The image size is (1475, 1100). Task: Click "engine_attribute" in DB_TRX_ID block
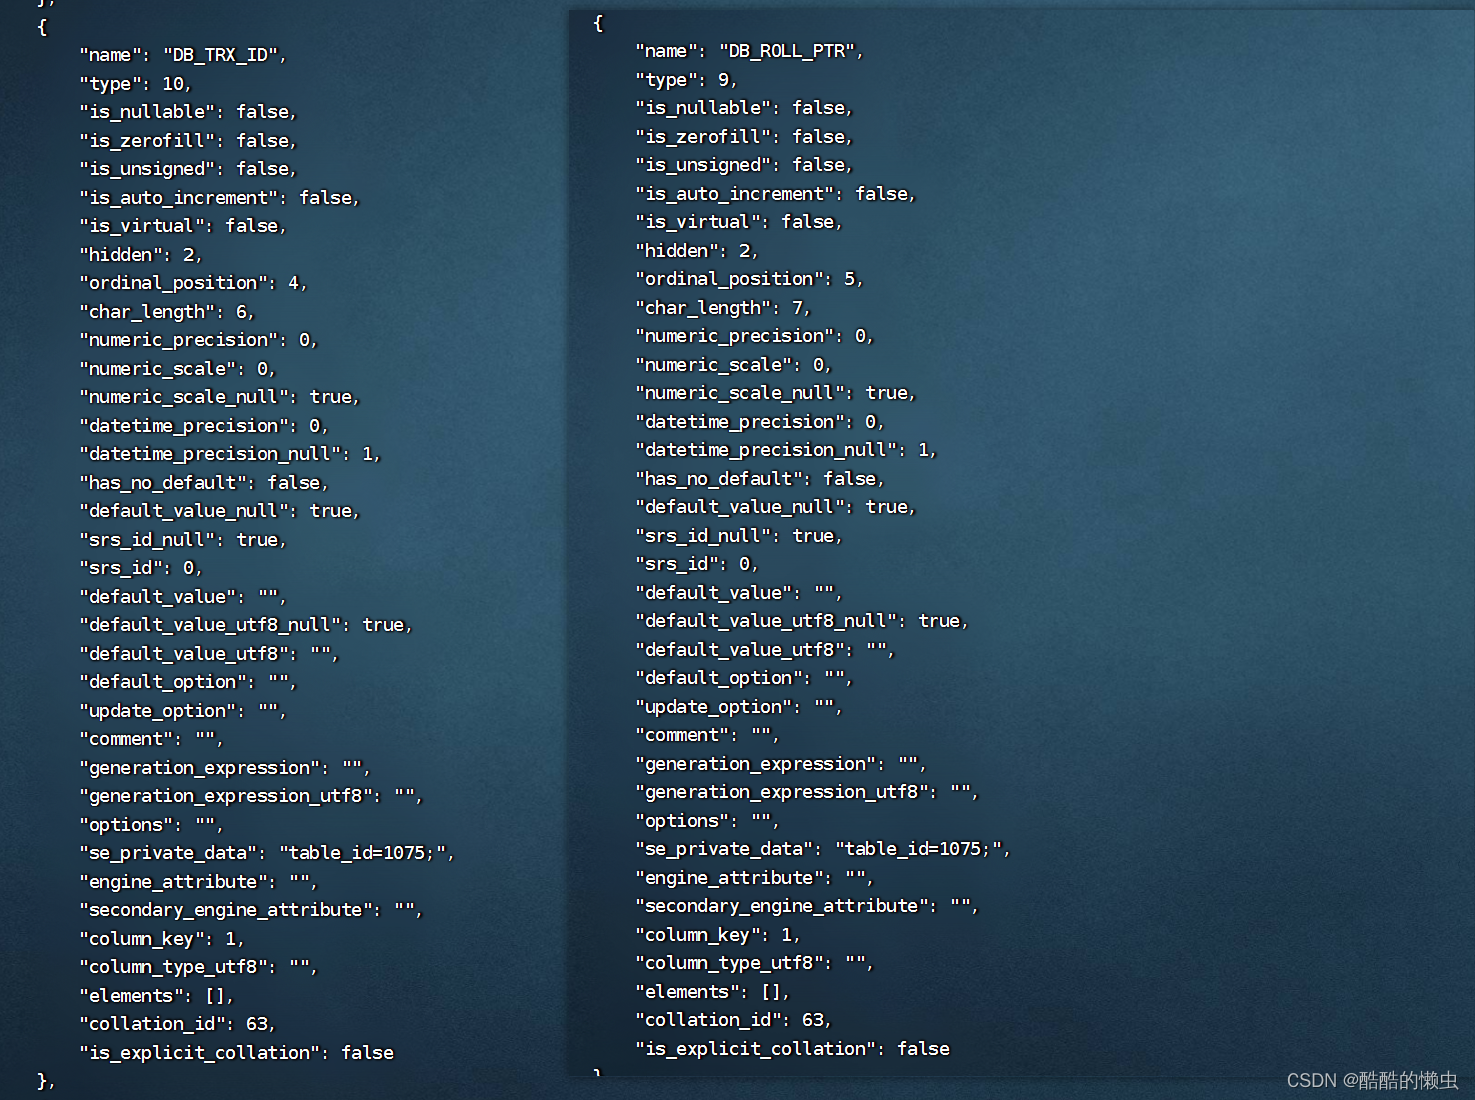click(198, 882)
